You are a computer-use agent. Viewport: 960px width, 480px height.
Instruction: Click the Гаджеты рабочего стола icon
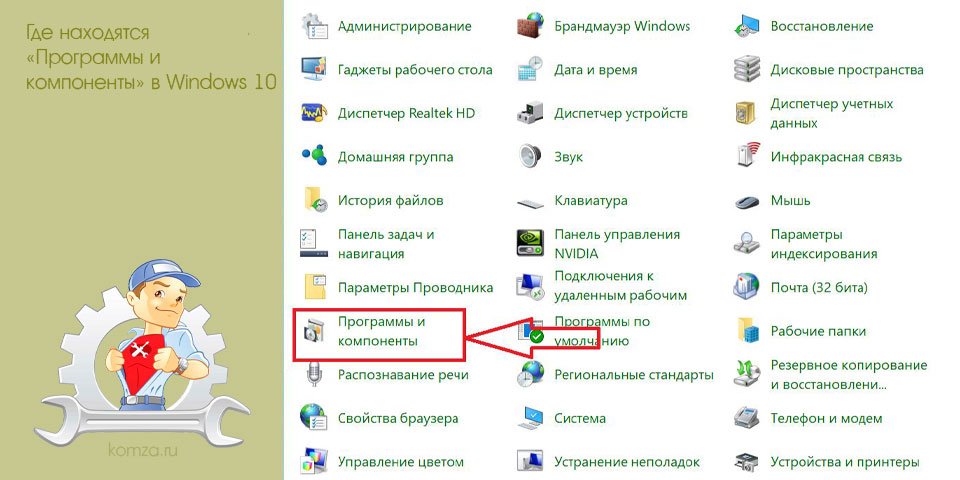315,69
